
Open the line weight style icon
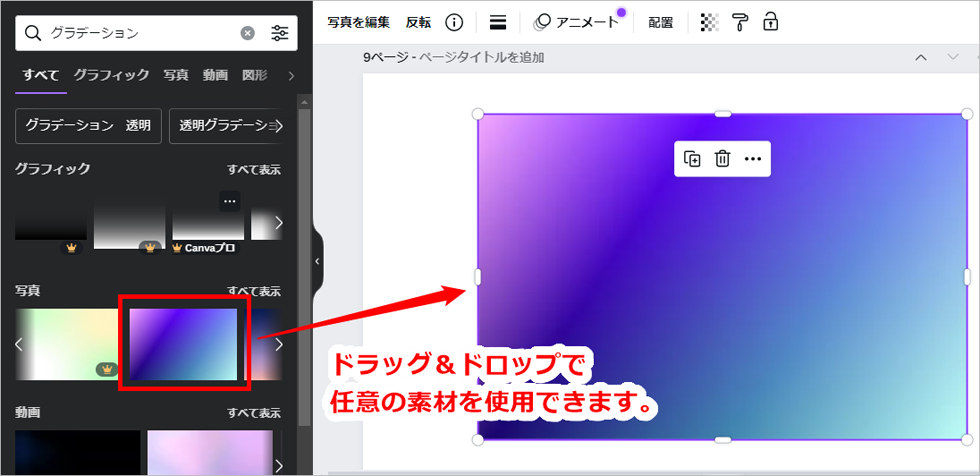(498, 23)
